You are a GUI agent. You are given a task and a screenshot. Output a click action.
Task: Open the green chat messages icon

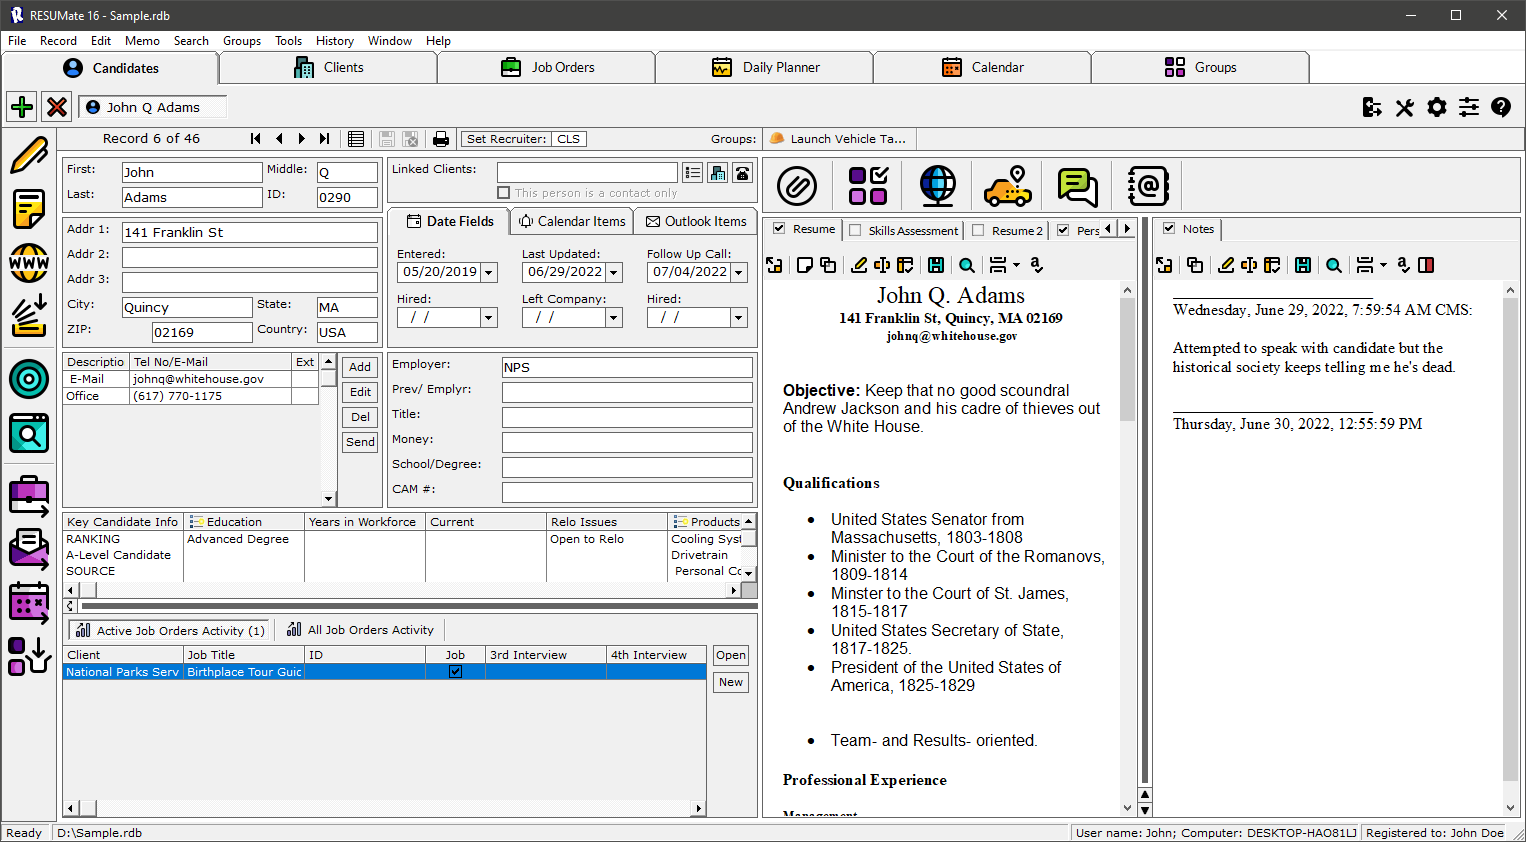click(1077, 186)
